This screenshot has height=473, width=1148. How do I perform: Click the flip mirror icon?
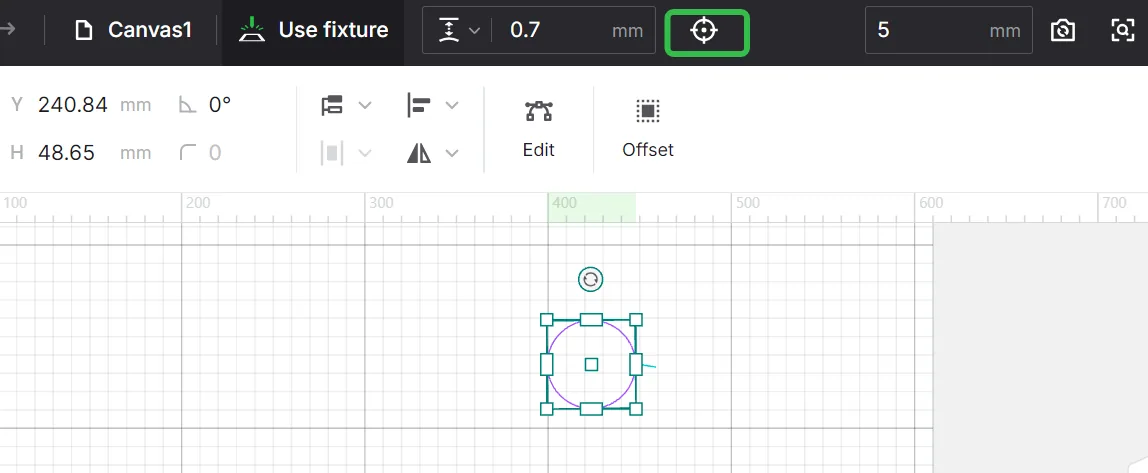click(x=419, y=152)
